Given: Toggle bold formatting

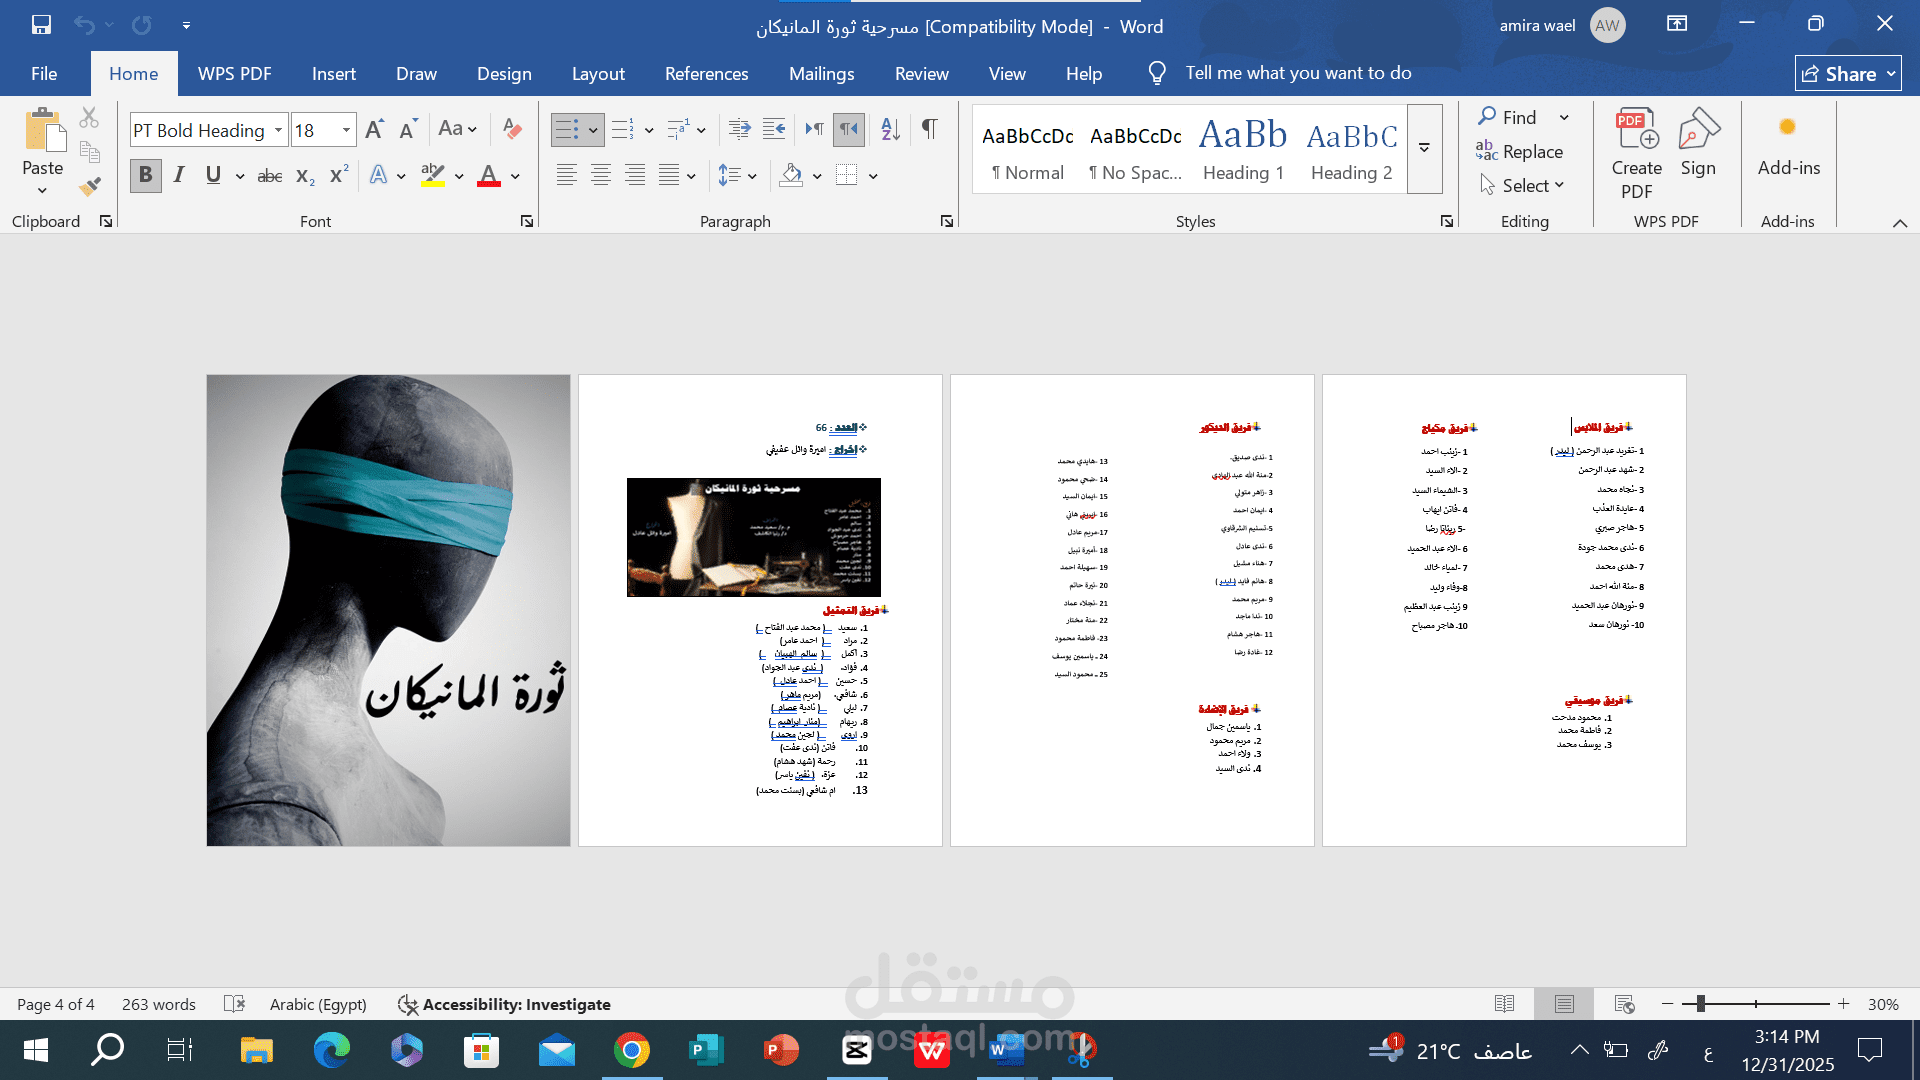Looking at the screenshot, I should tap(145, 175).
